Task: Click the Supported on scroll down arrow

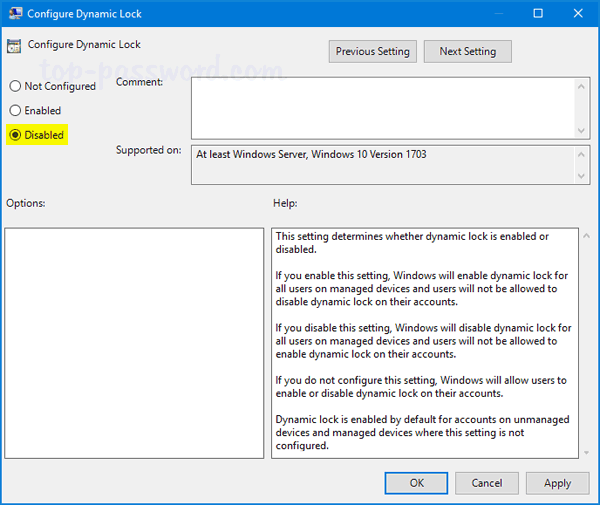Action: pyautogui.click(x=581, y=176)
